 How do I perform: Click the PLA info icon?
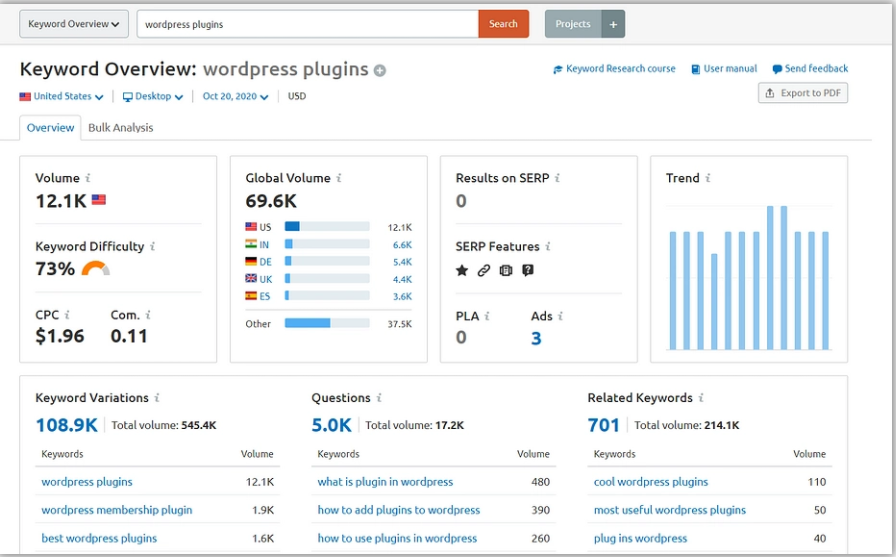[x=487, y=315]
